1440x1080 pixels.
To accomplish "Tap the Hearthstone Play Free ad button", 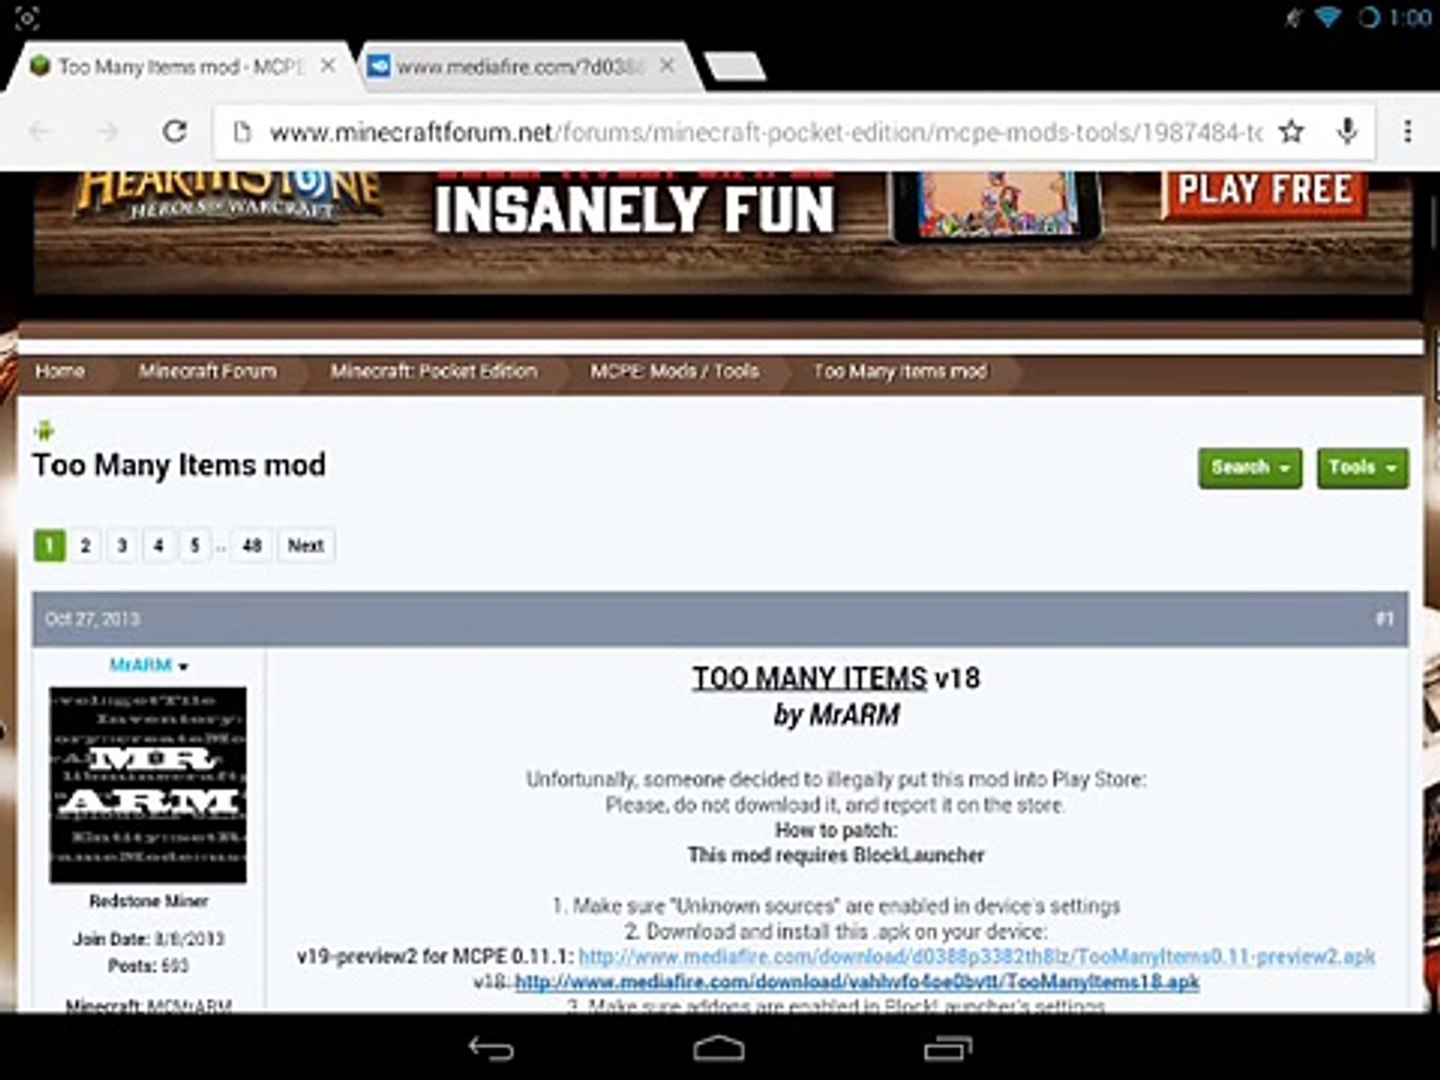I will coord(1264,190).
